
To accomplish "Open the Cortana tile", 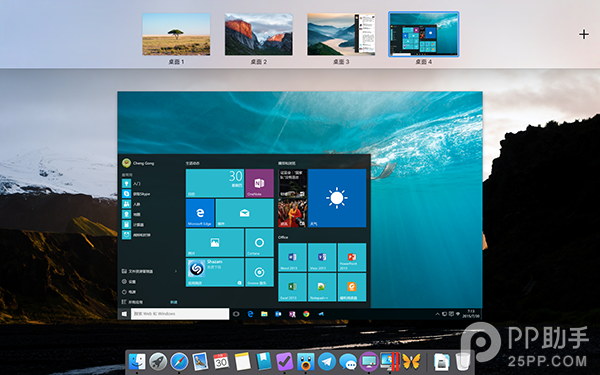I will (259, 243).
